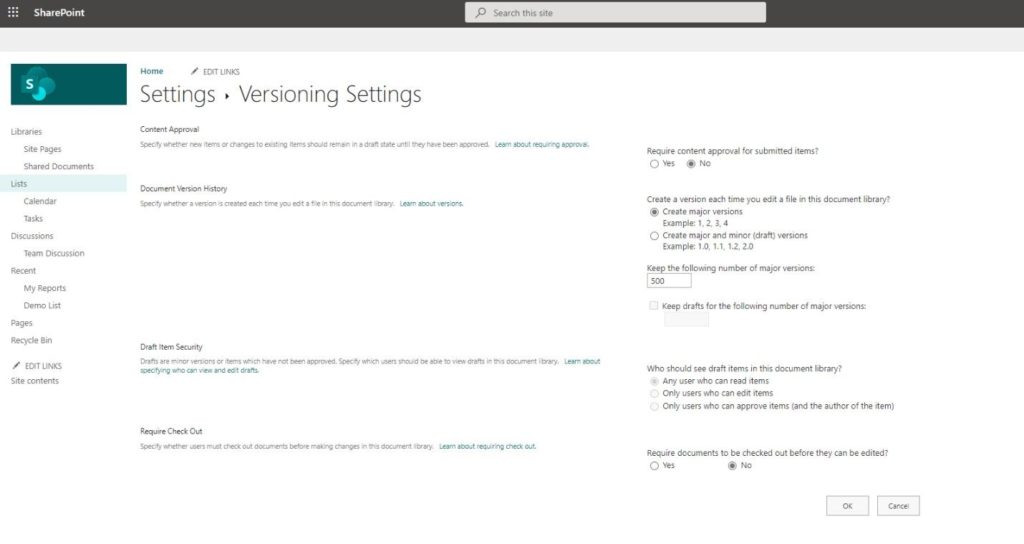Viewport: 1024px width, 544px height.
Task: Click the Search this site box
Action: click(x=615, y=12)
